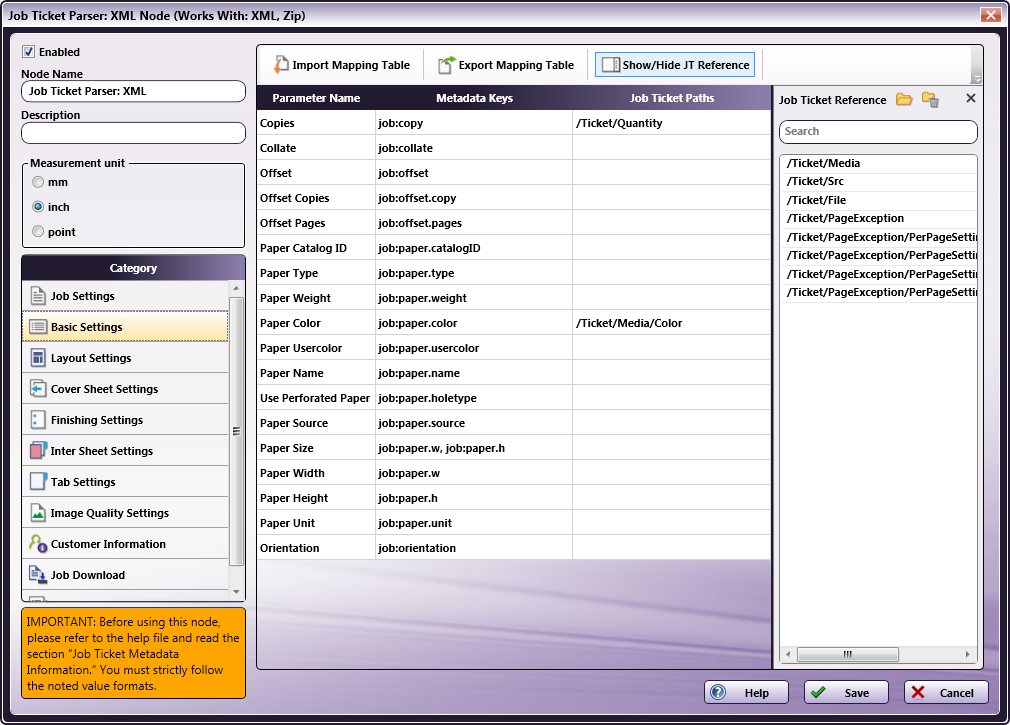Open Layout Settings category
Screen dimensions: 1010x725
125,358
